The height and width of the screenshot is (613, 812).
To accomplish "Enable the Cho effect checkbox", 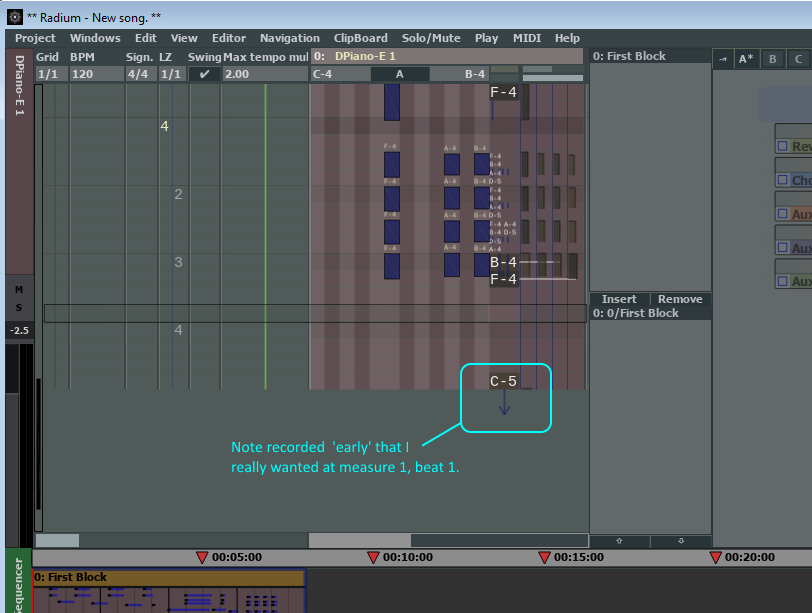I will pos(784,179).
